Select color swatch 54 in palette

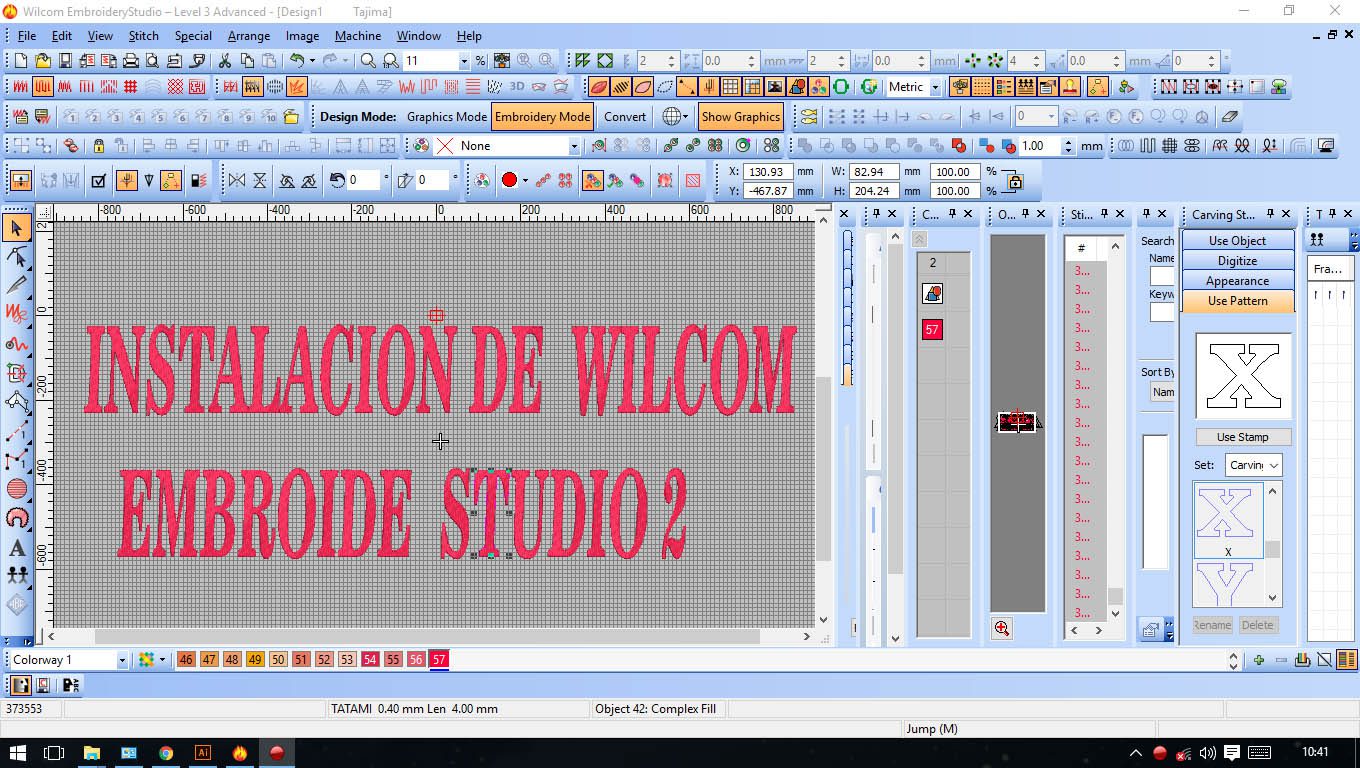click(x=370, y=660)
